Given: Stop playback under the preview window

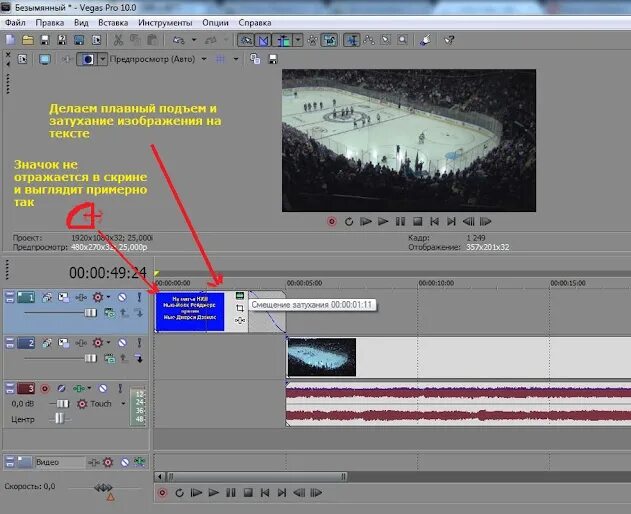Looking at the screenshot, I should [417, 221].
